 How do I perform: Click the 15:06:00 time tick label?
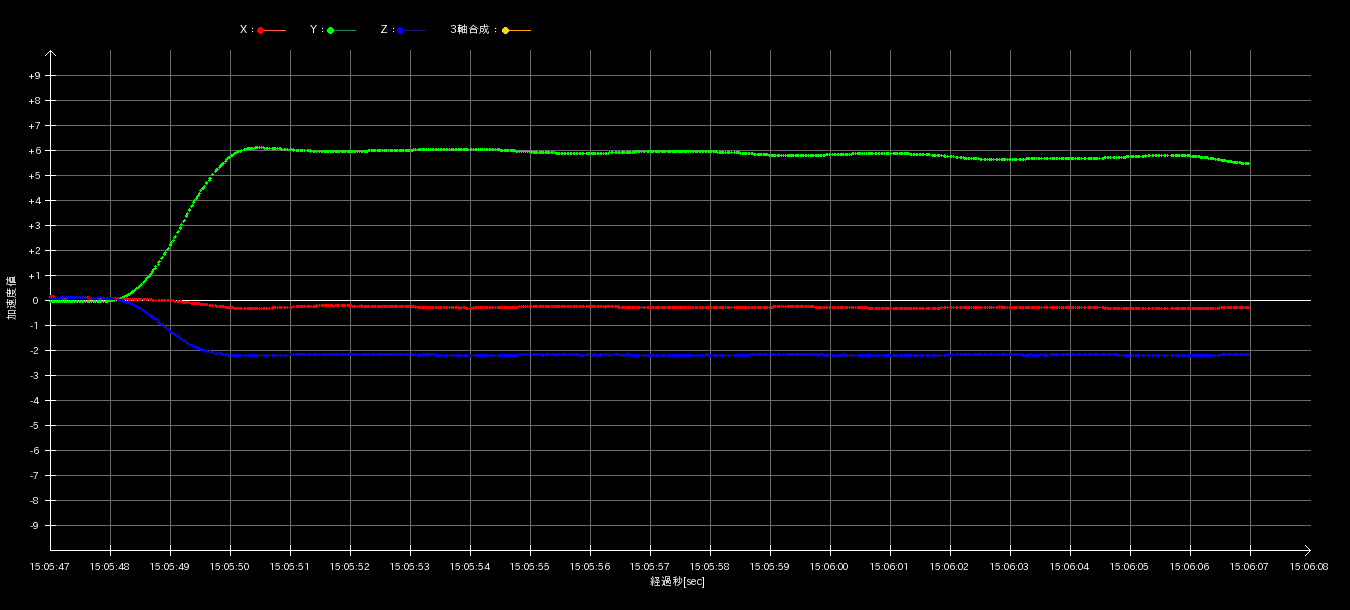tap(829, 567)
